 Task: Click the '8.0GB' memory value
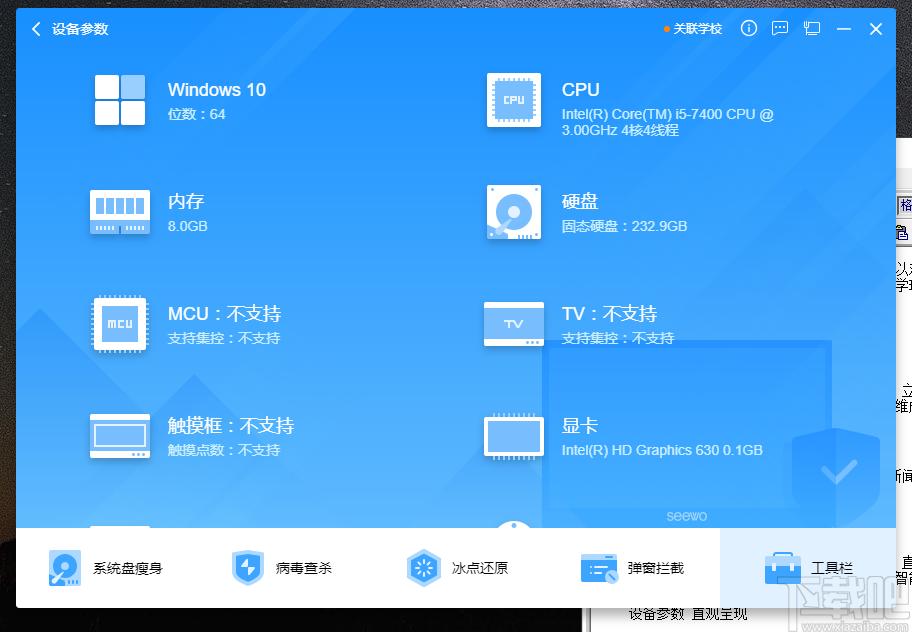point(187,226)
